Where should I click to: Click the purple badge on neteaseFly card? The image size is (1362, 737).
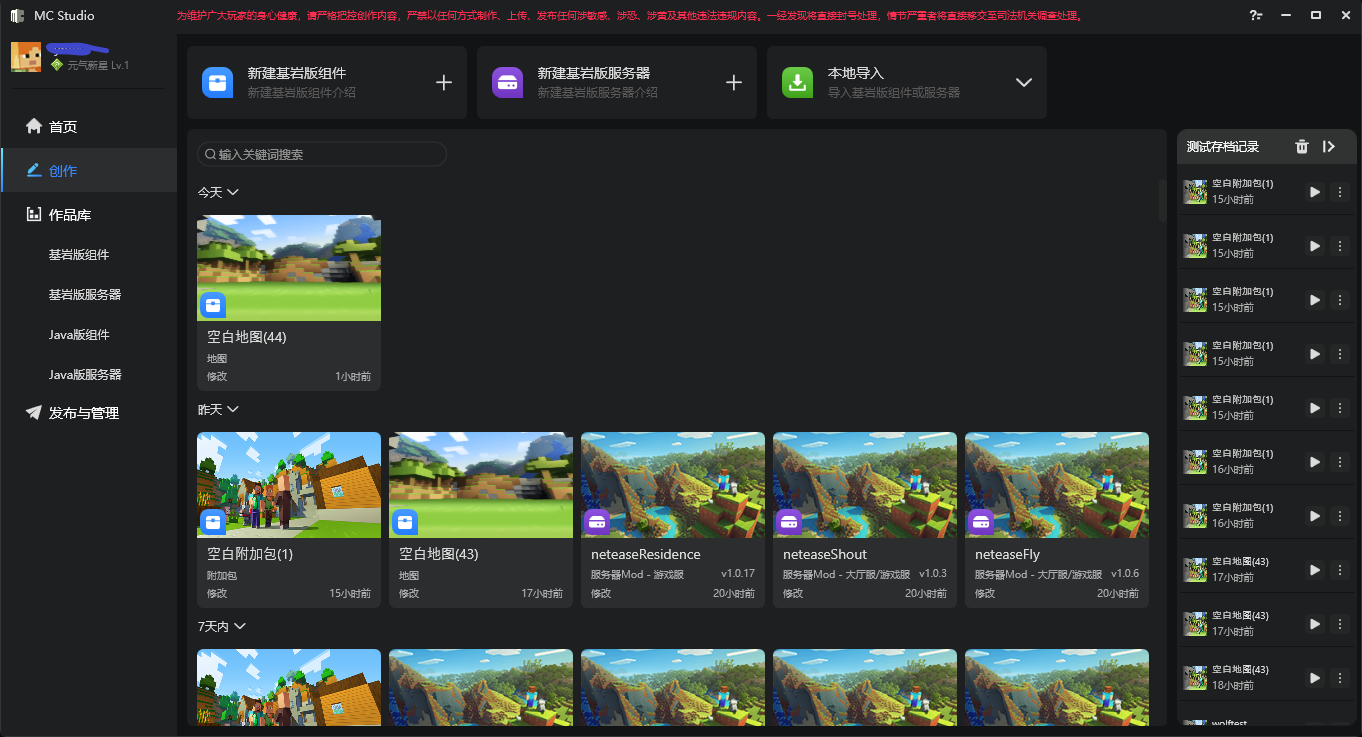981,522
